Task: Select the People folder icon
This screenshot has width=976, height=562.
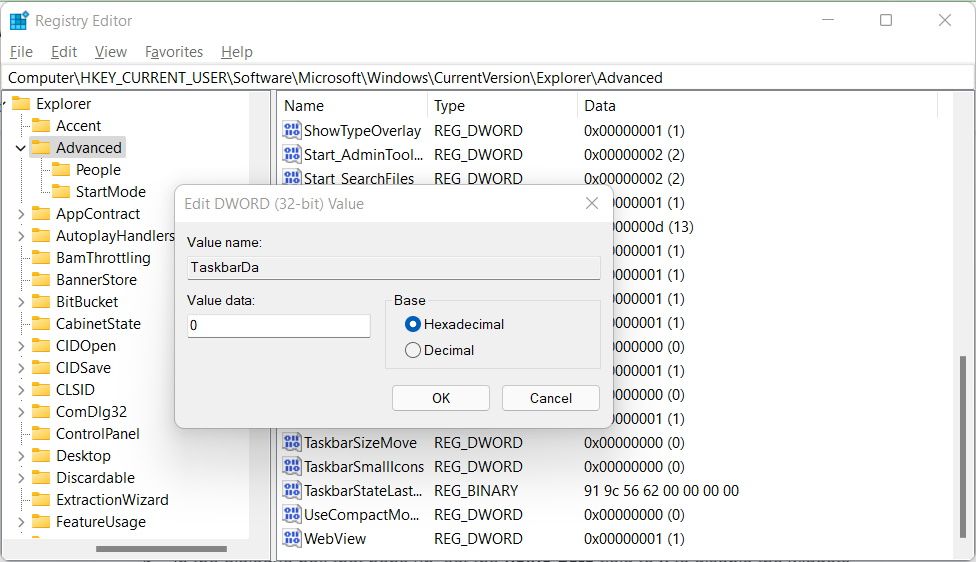Action: [61, 170]
